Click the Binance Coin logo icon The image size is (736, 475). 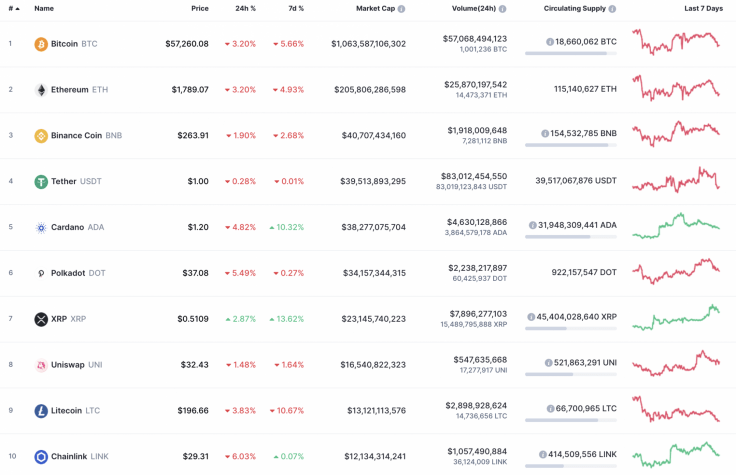click(41, 136)
